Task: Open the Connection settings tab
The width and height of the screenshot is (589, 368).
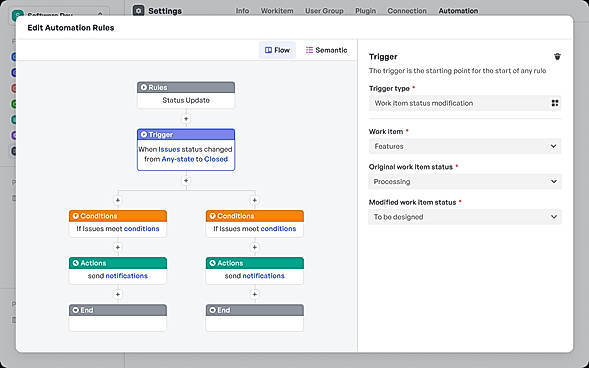Action: point(407,11)
